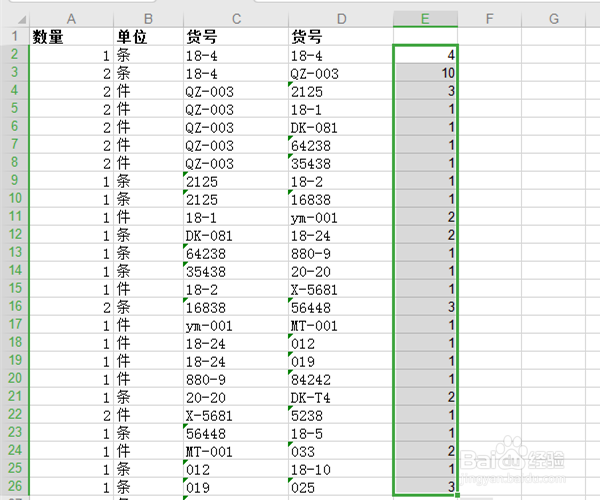
Task: Select column F header
Action: 489,19
